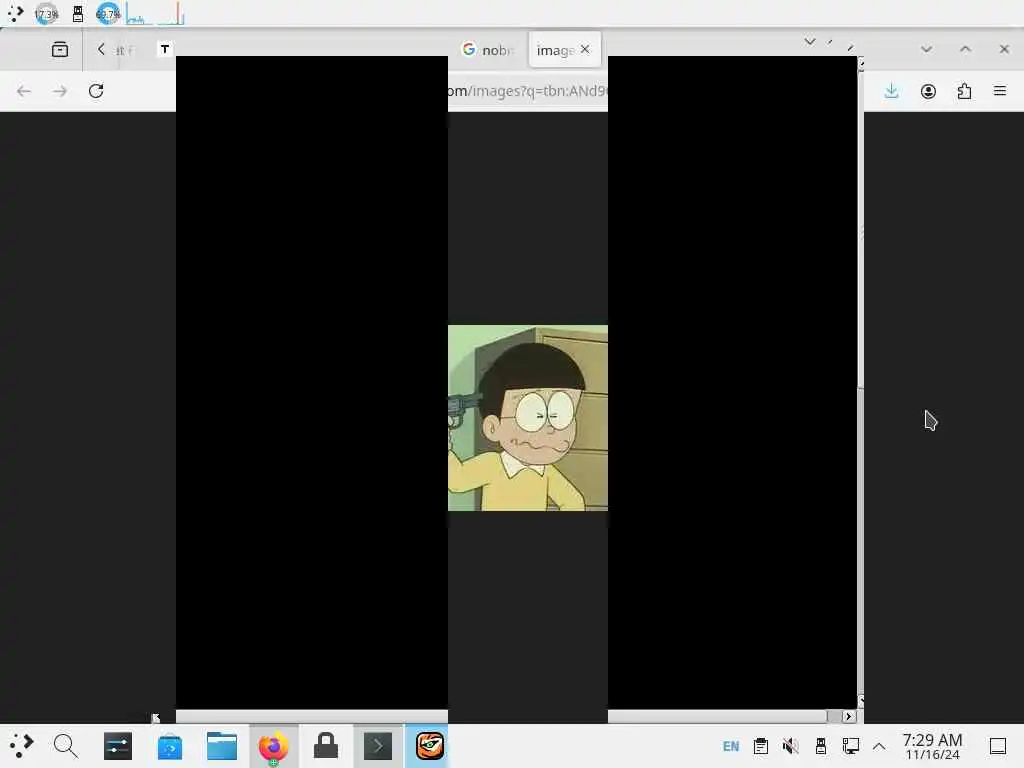Open the extensions puzzle-piece menu

click(x=964, y=91)
